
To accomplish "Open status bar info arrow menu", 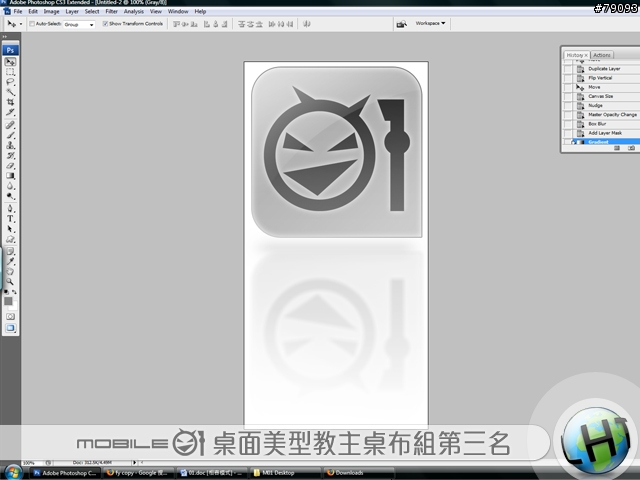I will coord(134,462).
